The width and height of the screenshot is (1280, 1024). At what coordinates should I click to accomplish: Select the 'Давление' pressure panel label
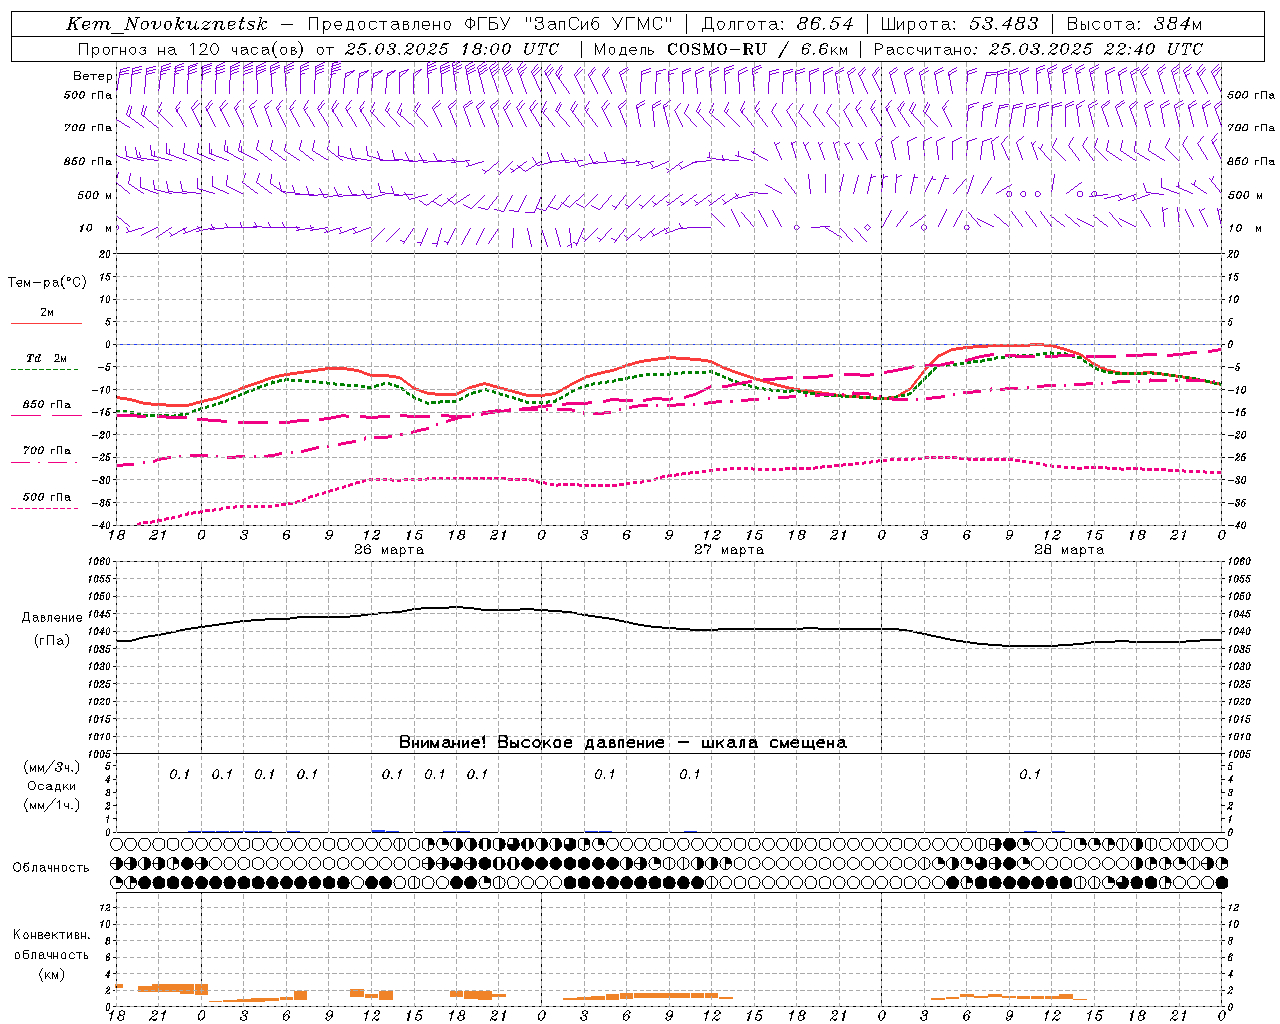coord(52,618)
